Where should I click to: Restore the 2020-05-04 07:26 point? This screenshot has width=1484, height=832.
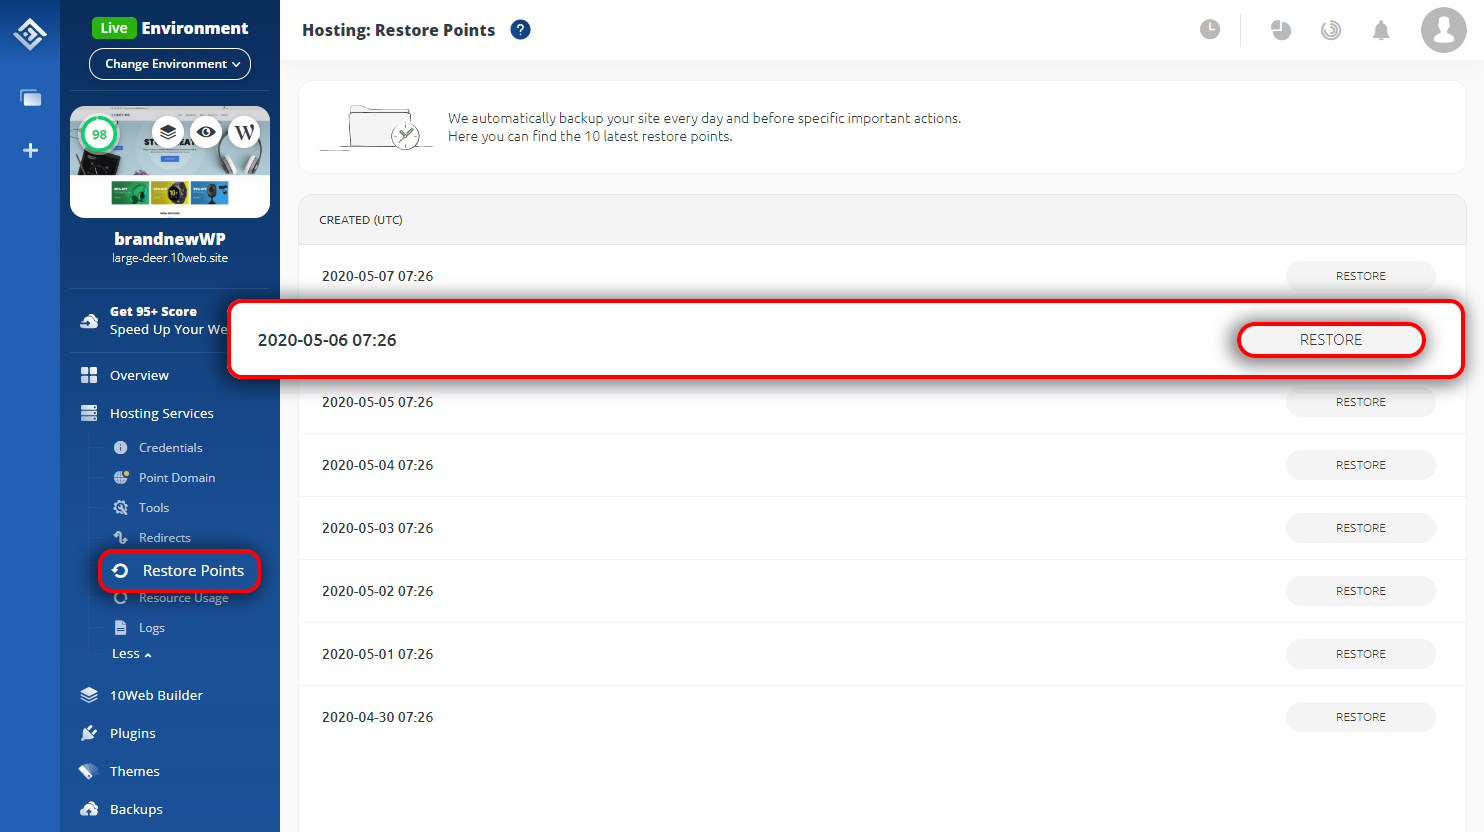pos(1361,465)
